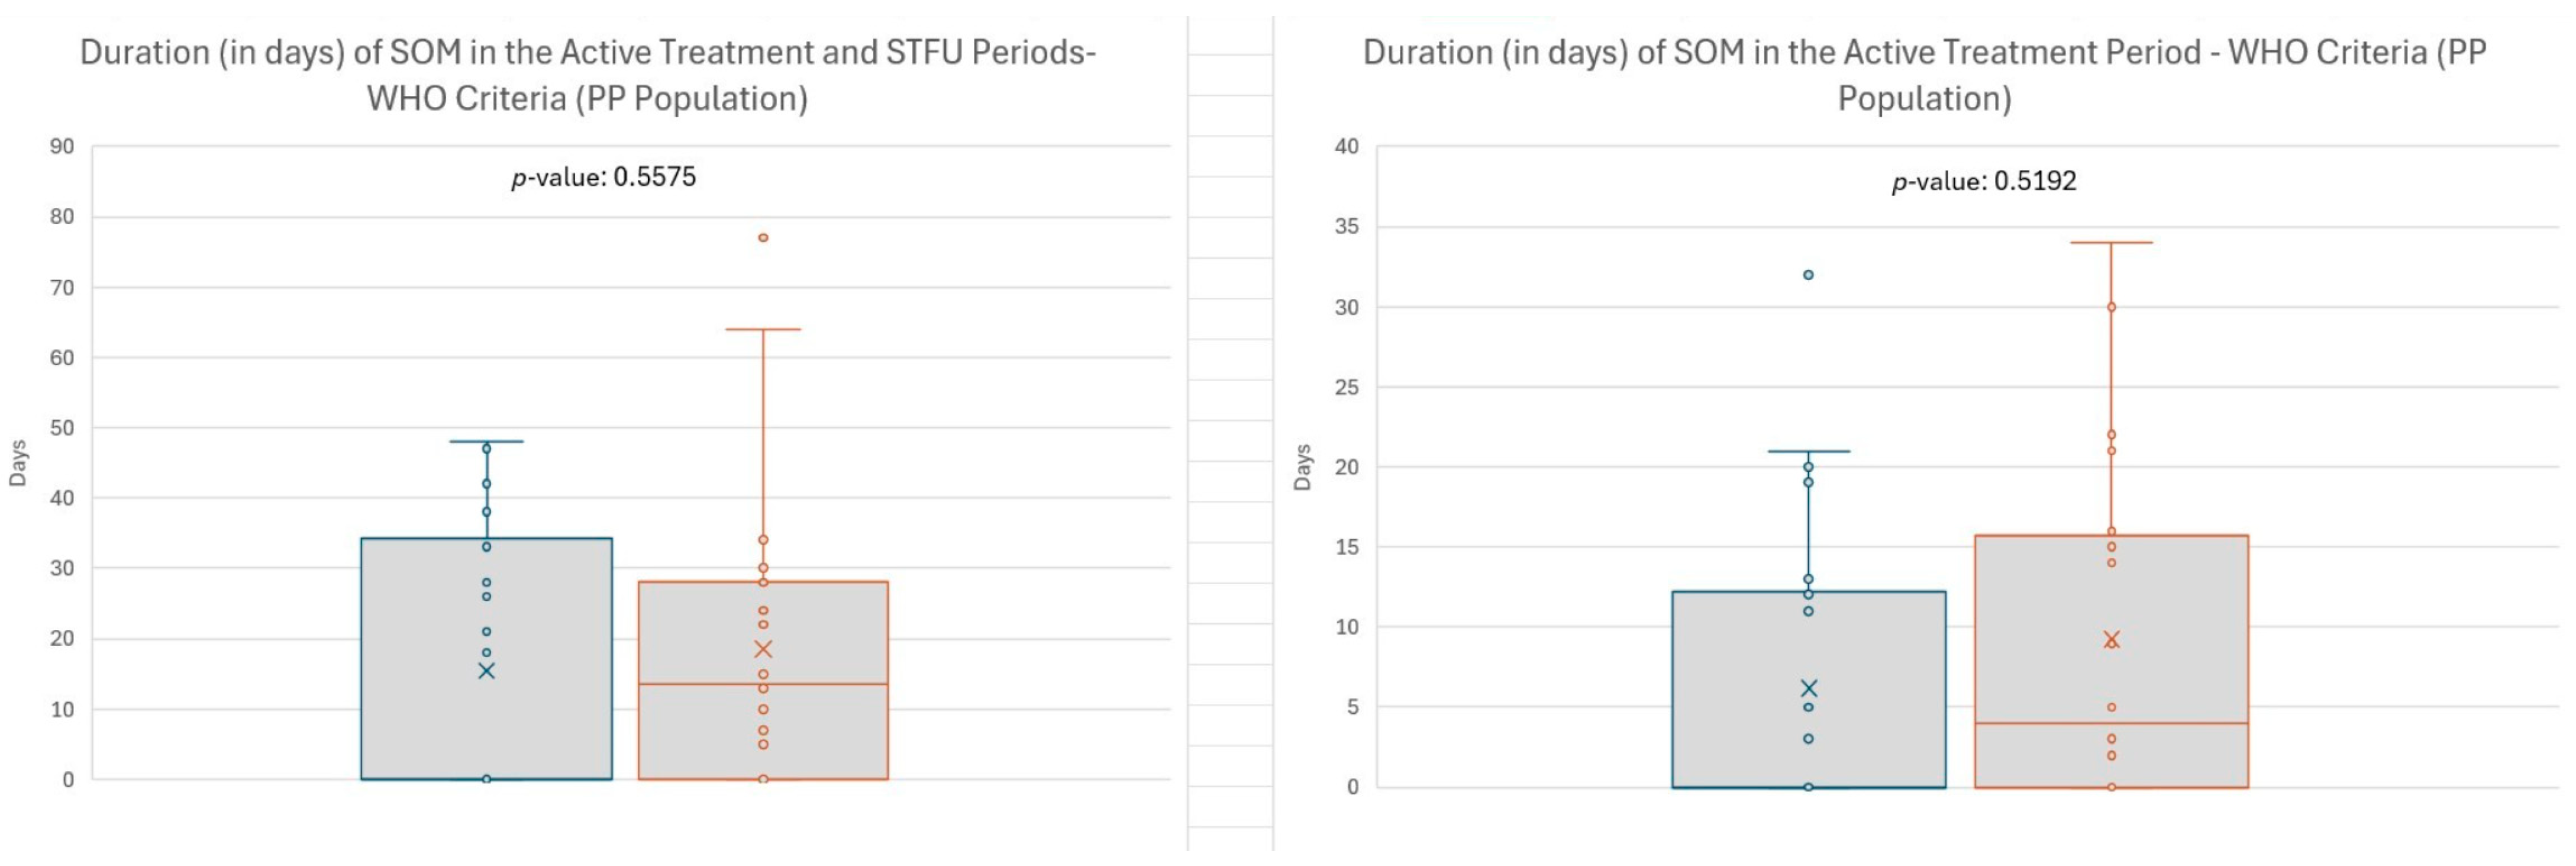The image size is (2576, 866).
Task: Click the blue mean X marker in left chart
Action: [x=486, y=671]
